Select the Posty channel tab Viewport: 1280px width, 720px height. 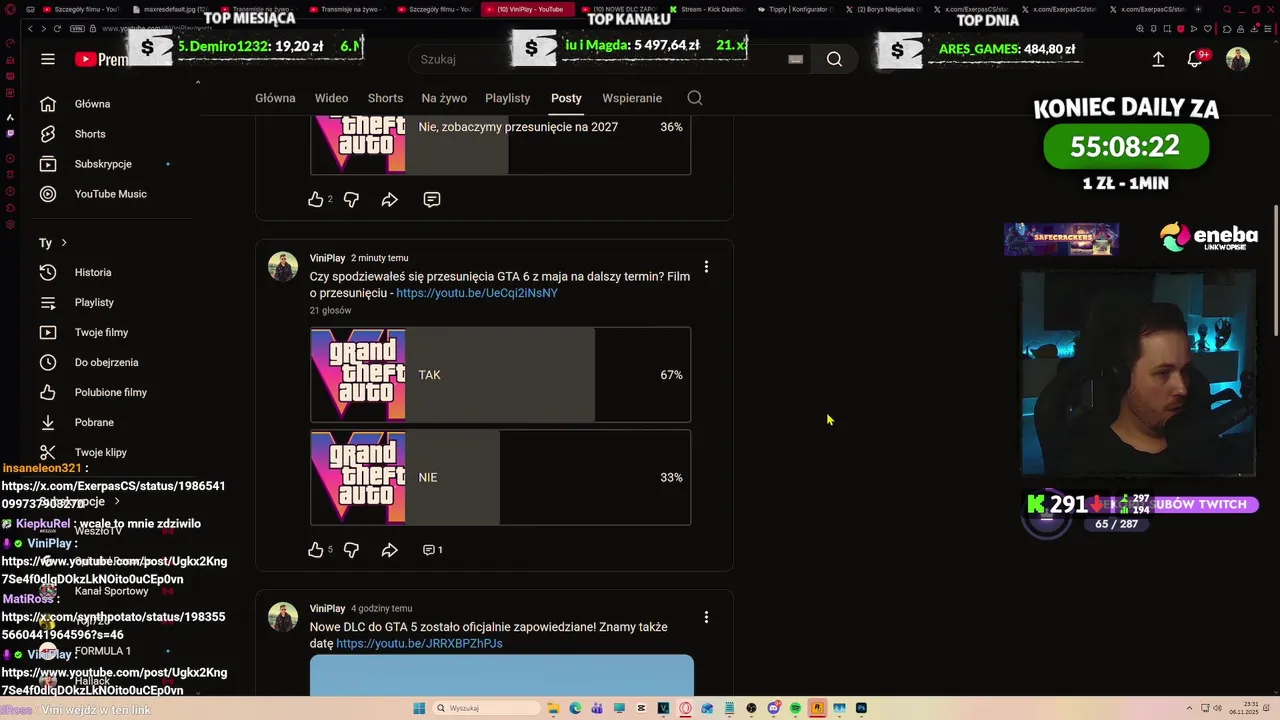(x=566, y=98)
